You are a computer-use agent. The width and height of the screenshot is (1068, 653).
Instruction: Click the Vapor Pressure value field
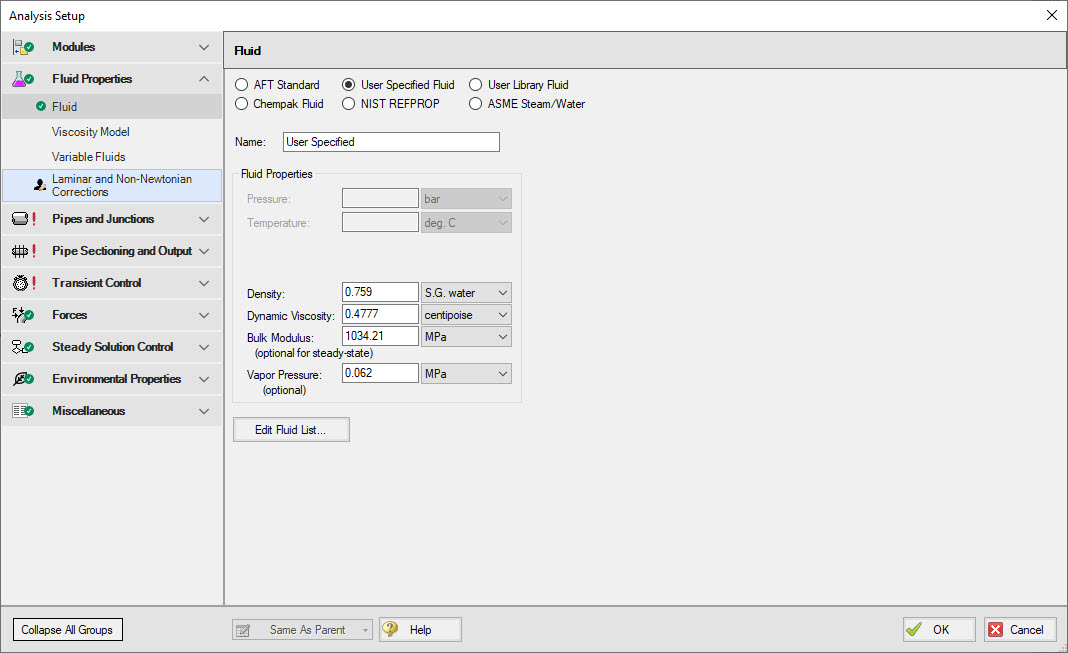tap(380, 373)
